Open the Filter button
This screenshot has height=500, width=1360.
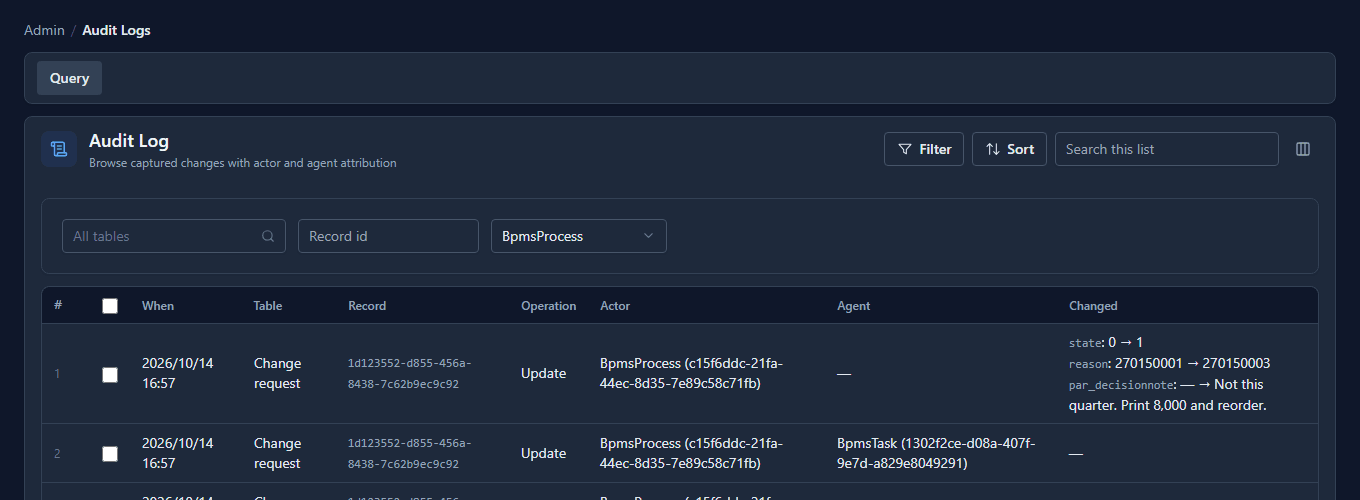point(924,149)
